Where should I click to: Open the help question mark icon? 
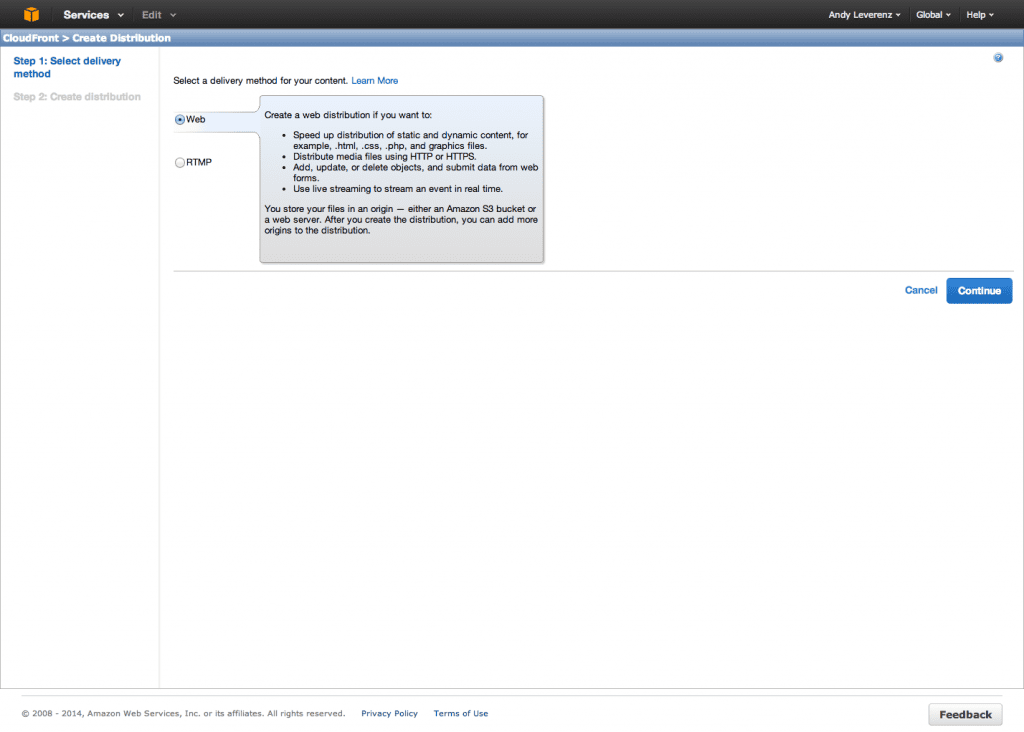(997, 57)
